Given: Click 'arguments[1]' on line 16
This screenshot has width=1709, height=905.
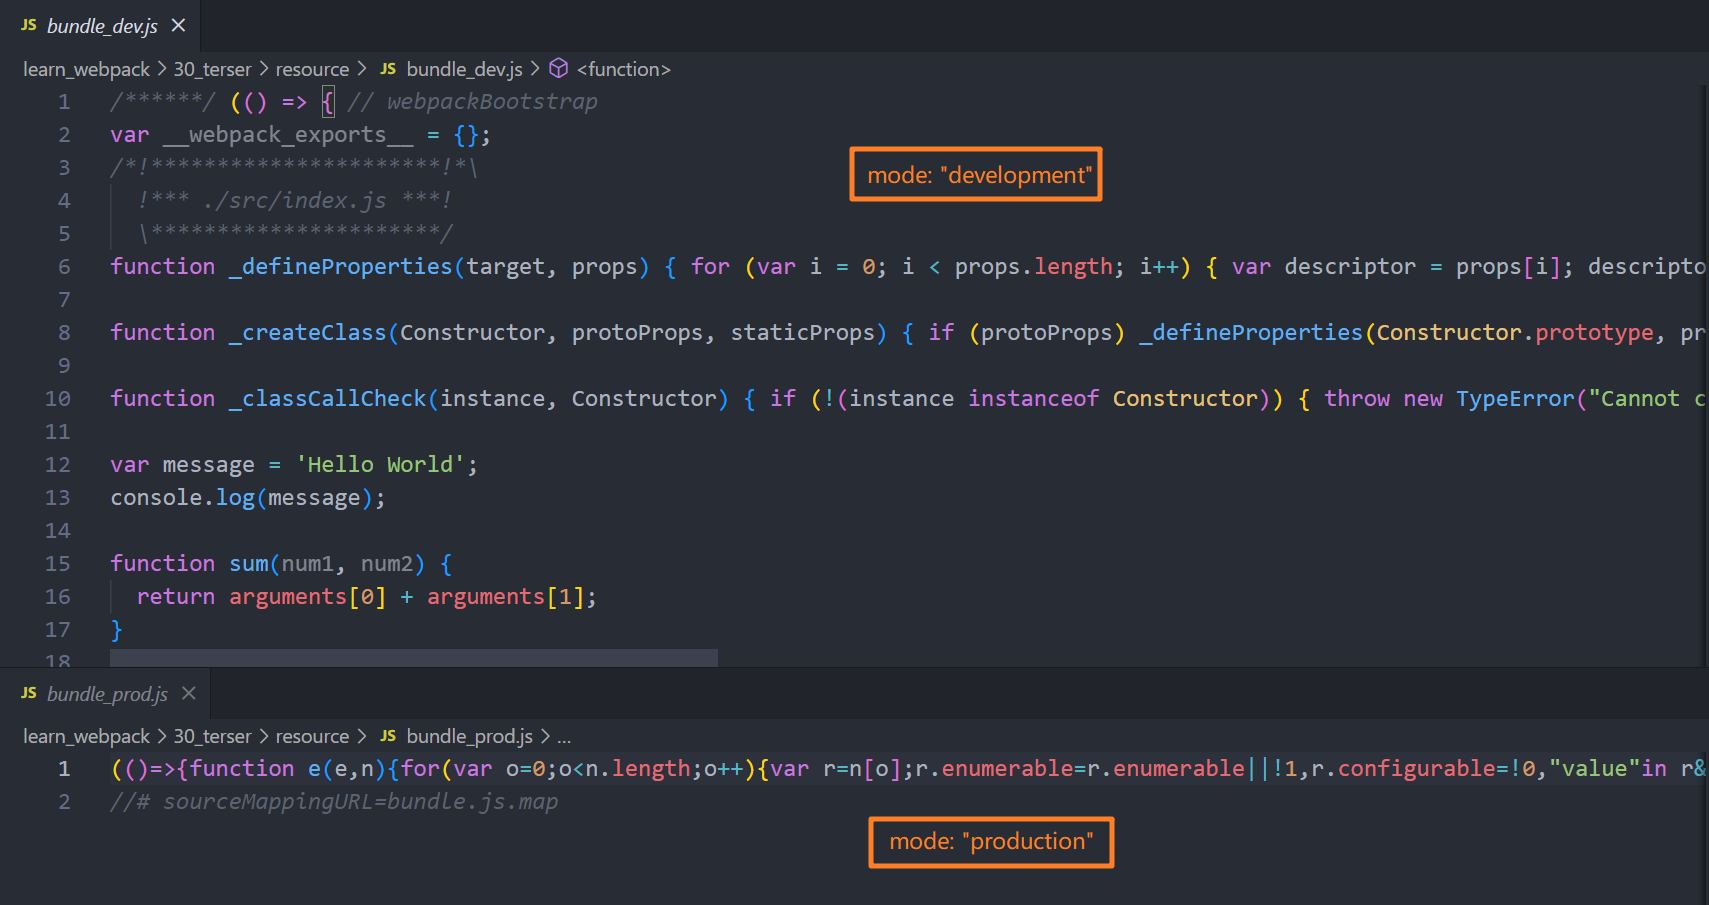Looking at the screenshot, I should click(x=506, y=597).
